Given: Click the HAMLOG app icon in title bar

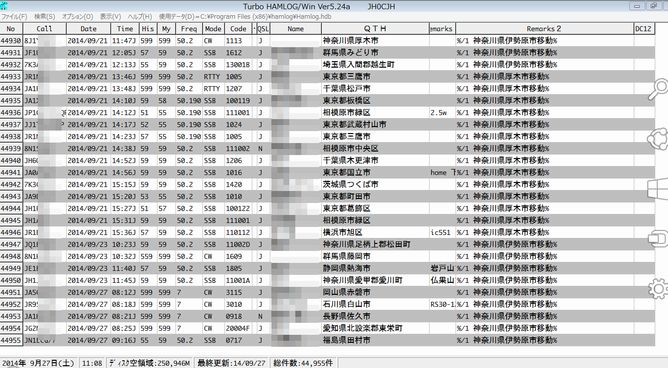Looking at the screenshot, I should [4, 6].
